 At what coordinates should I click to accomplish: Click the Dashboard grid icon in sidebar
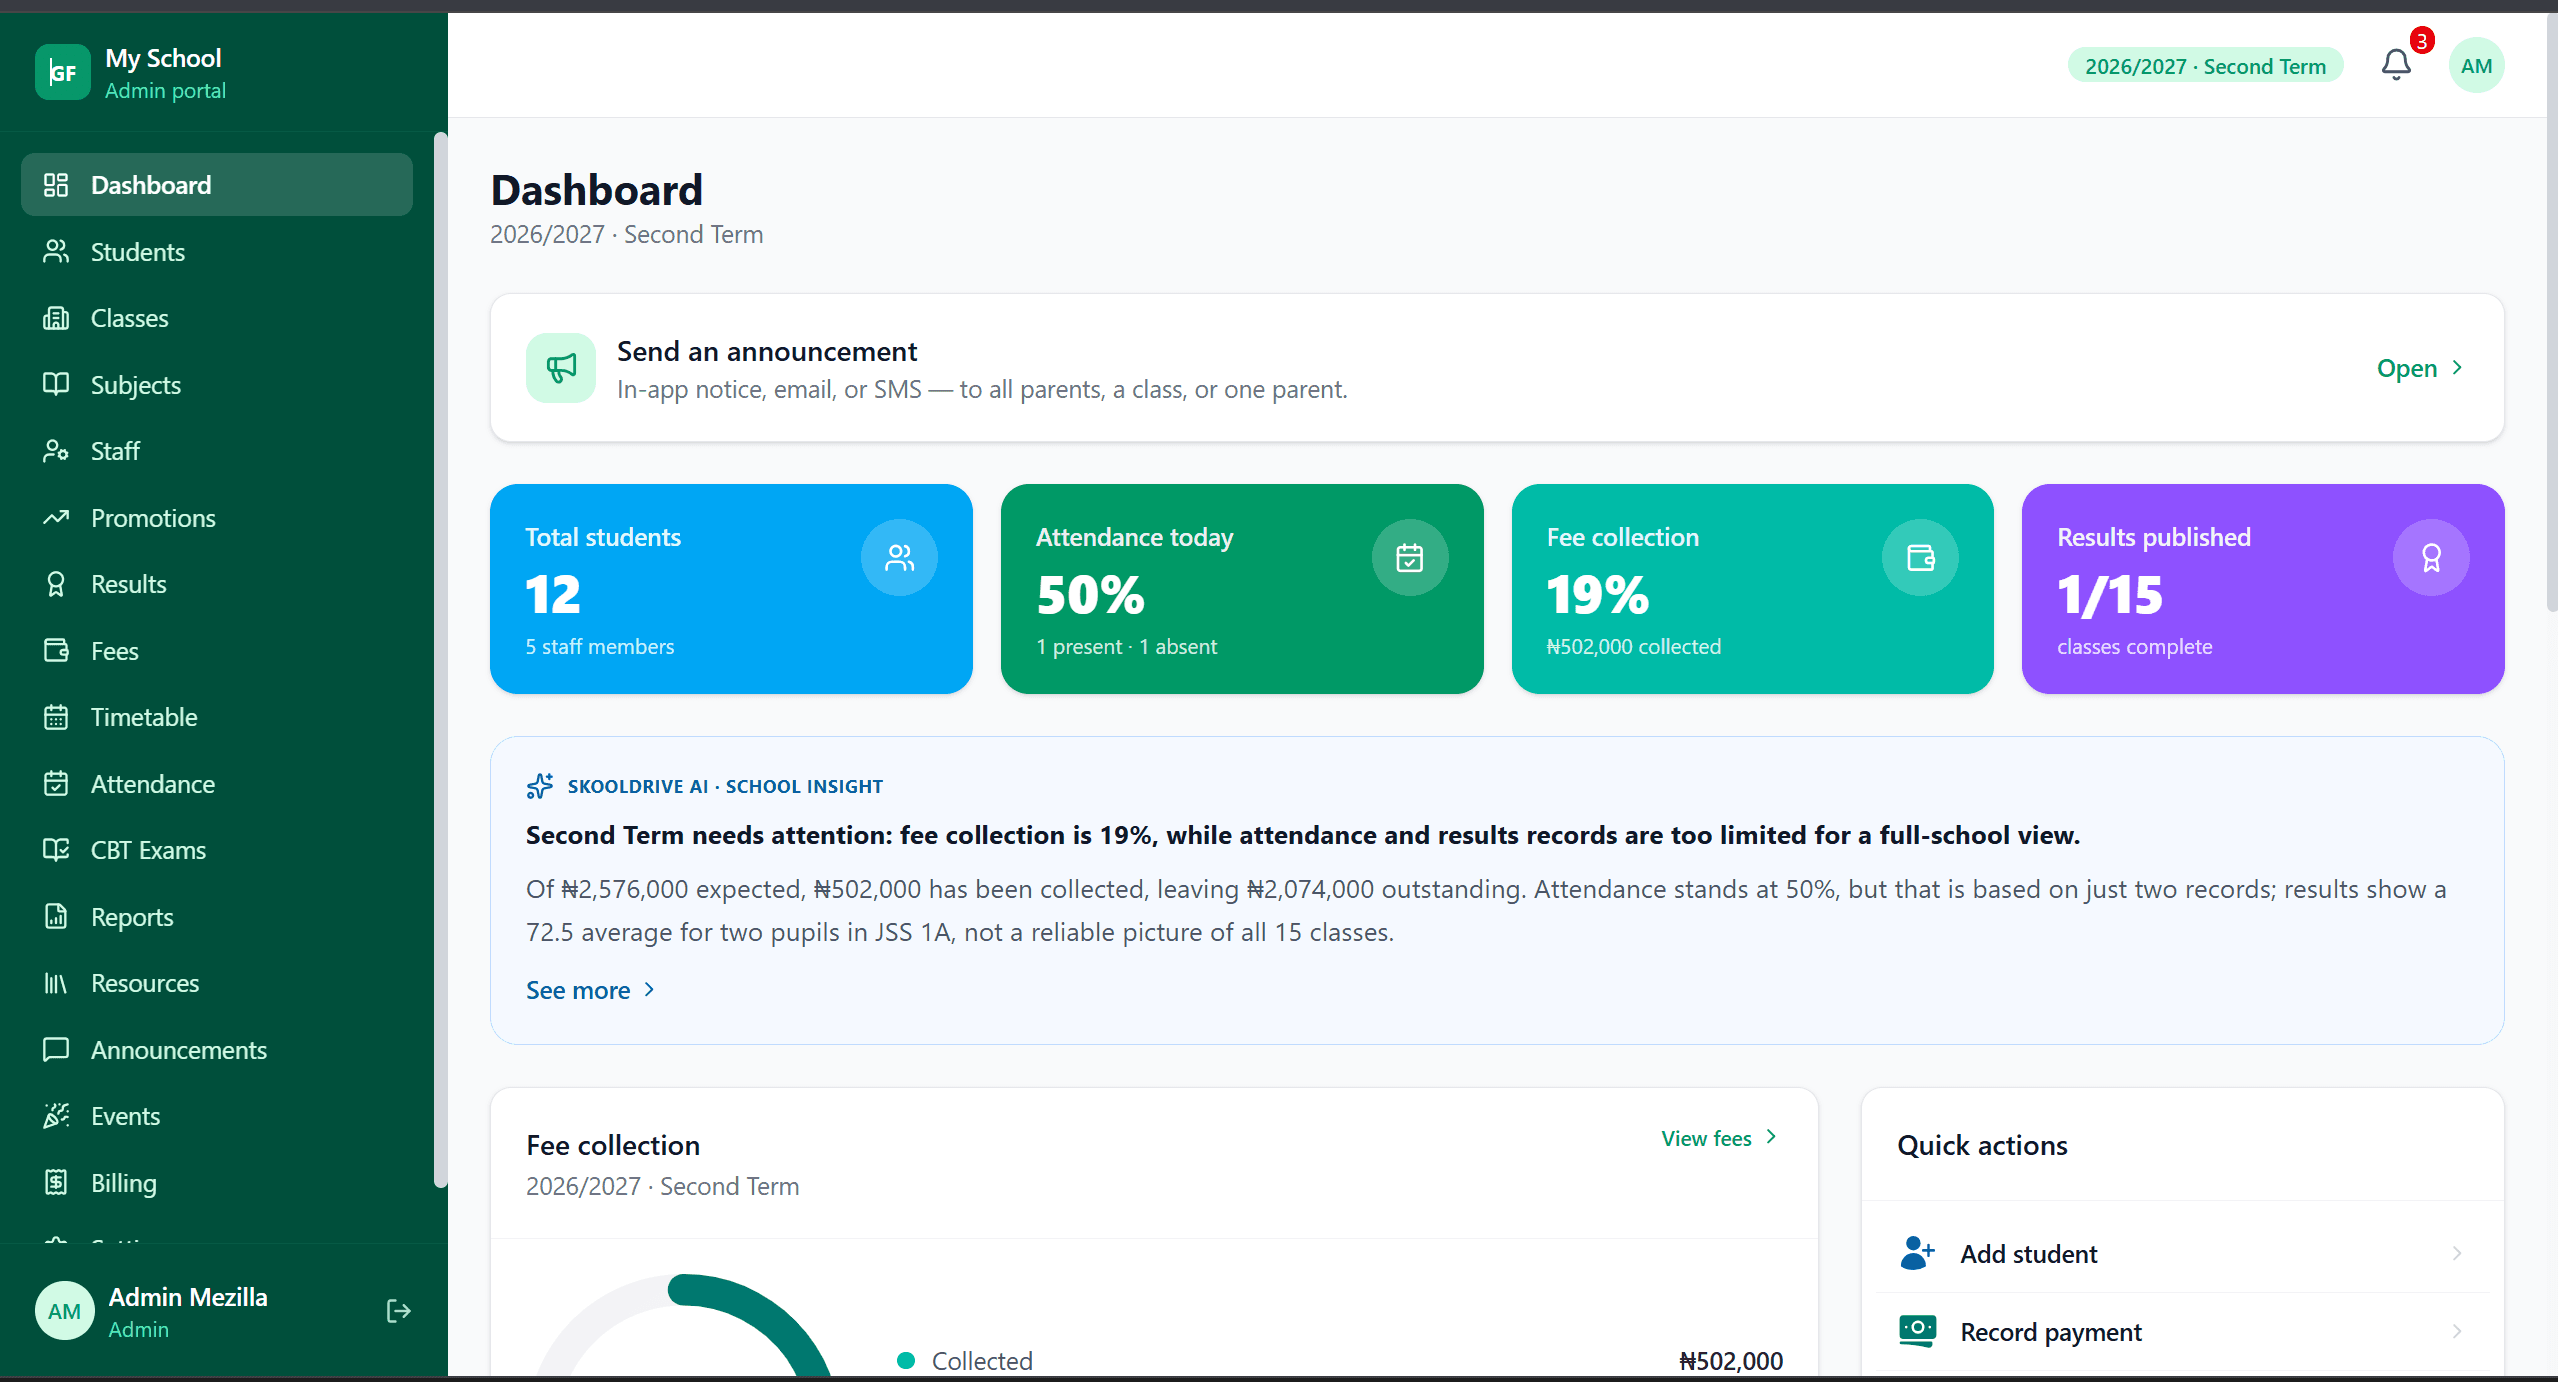pos(56,185)
